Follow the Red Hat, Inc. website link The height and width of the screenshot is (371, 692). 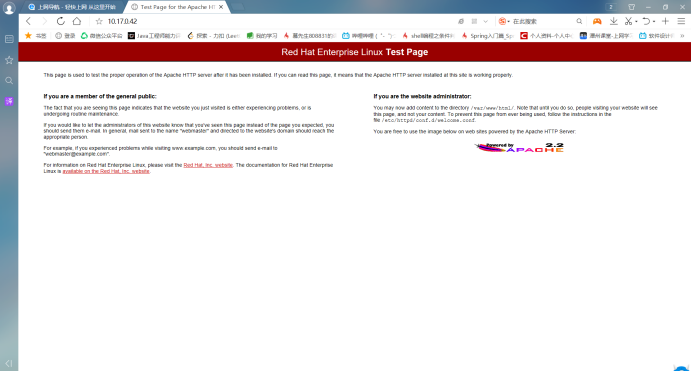tap(208, 165)
